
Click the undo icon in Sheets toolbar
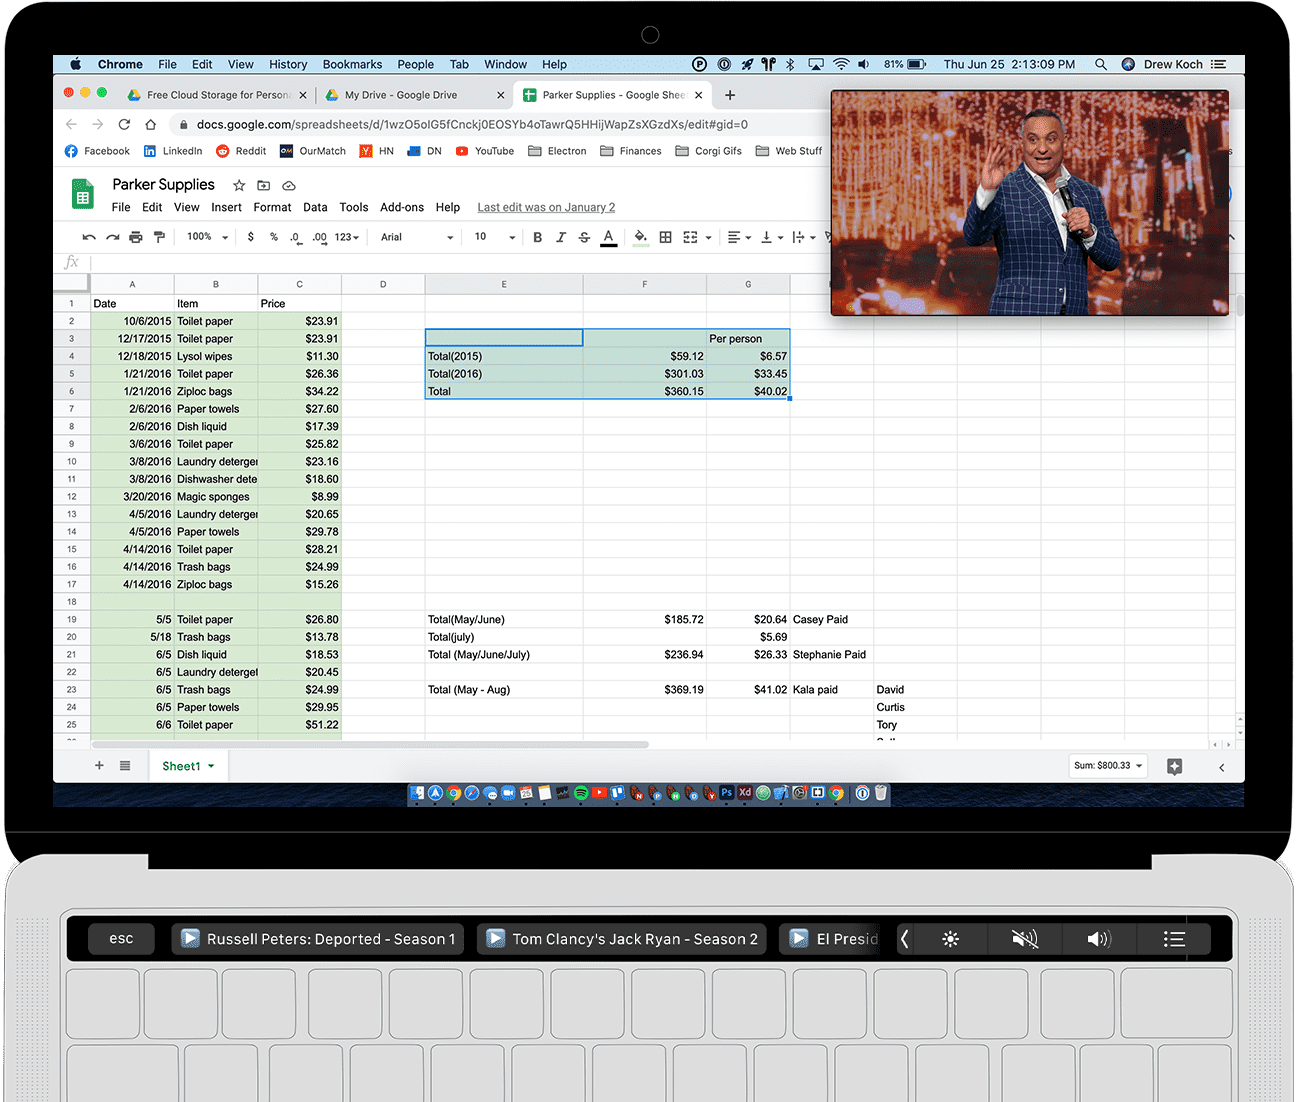[x=89, y=237]
